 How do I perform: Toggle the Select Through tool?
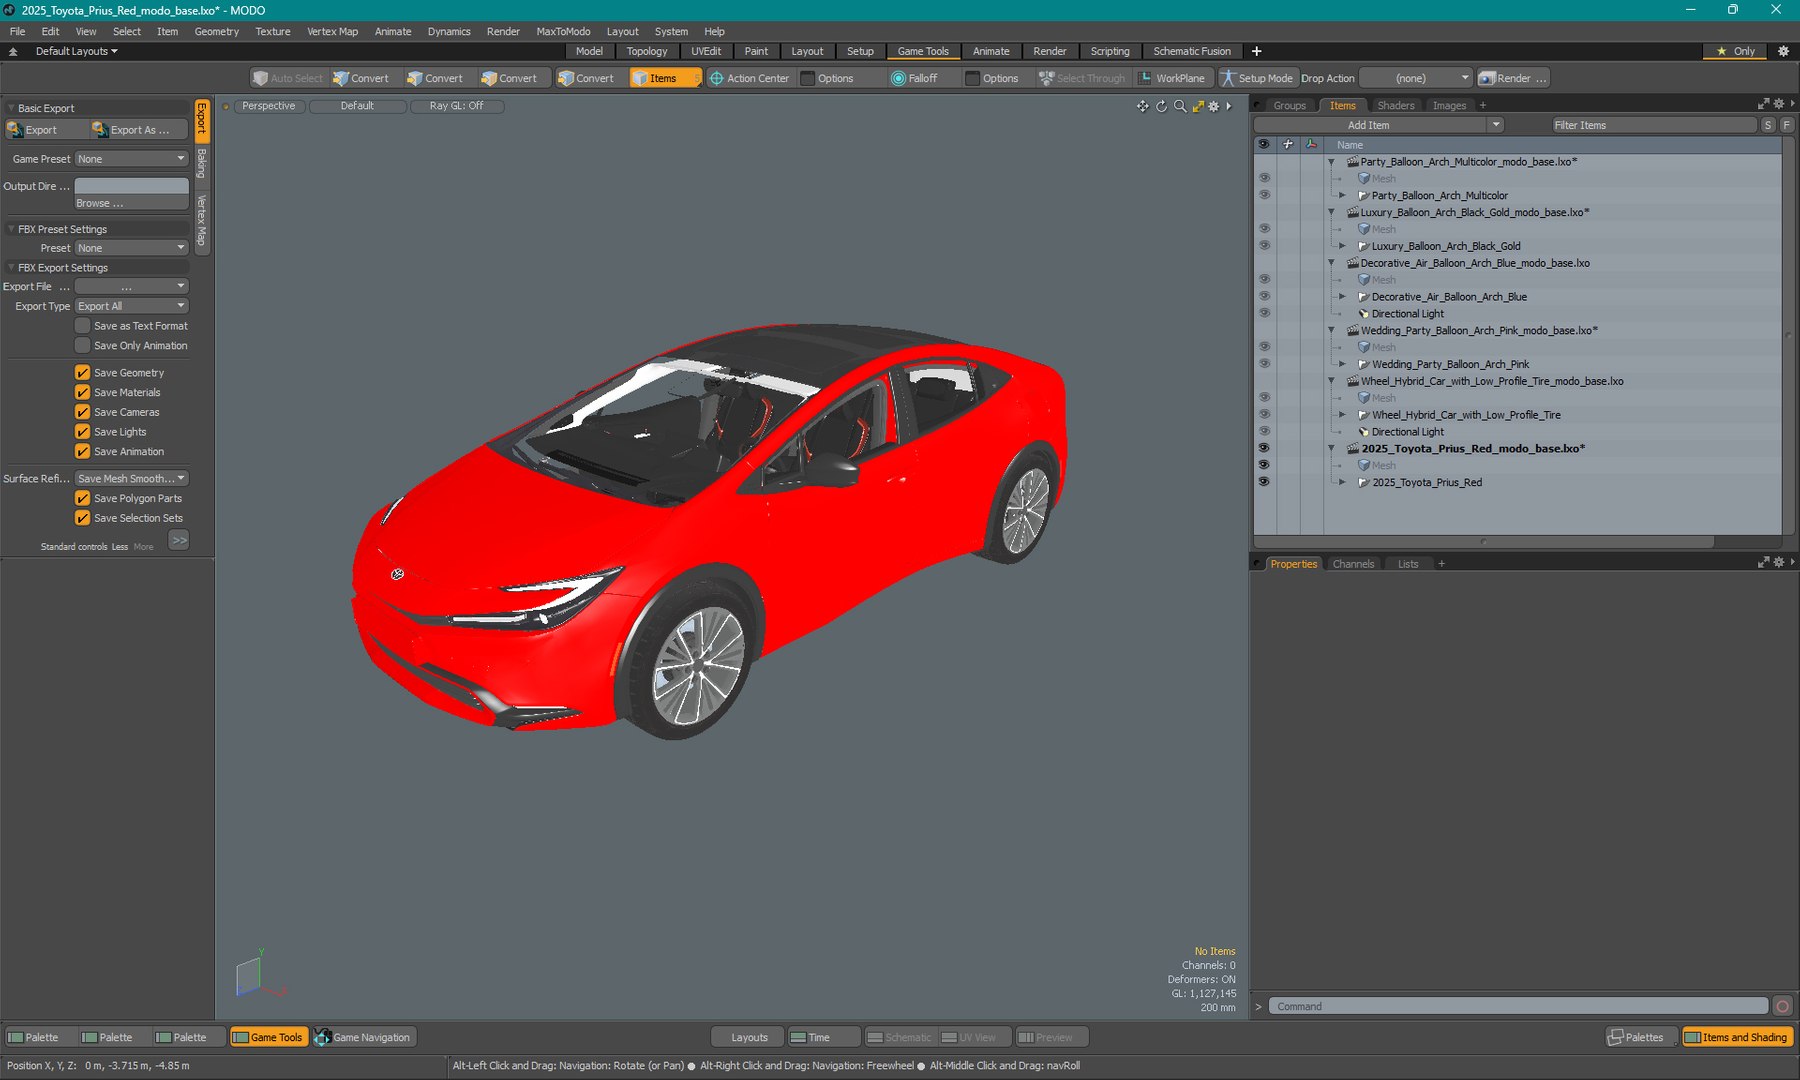[1081, 78]
